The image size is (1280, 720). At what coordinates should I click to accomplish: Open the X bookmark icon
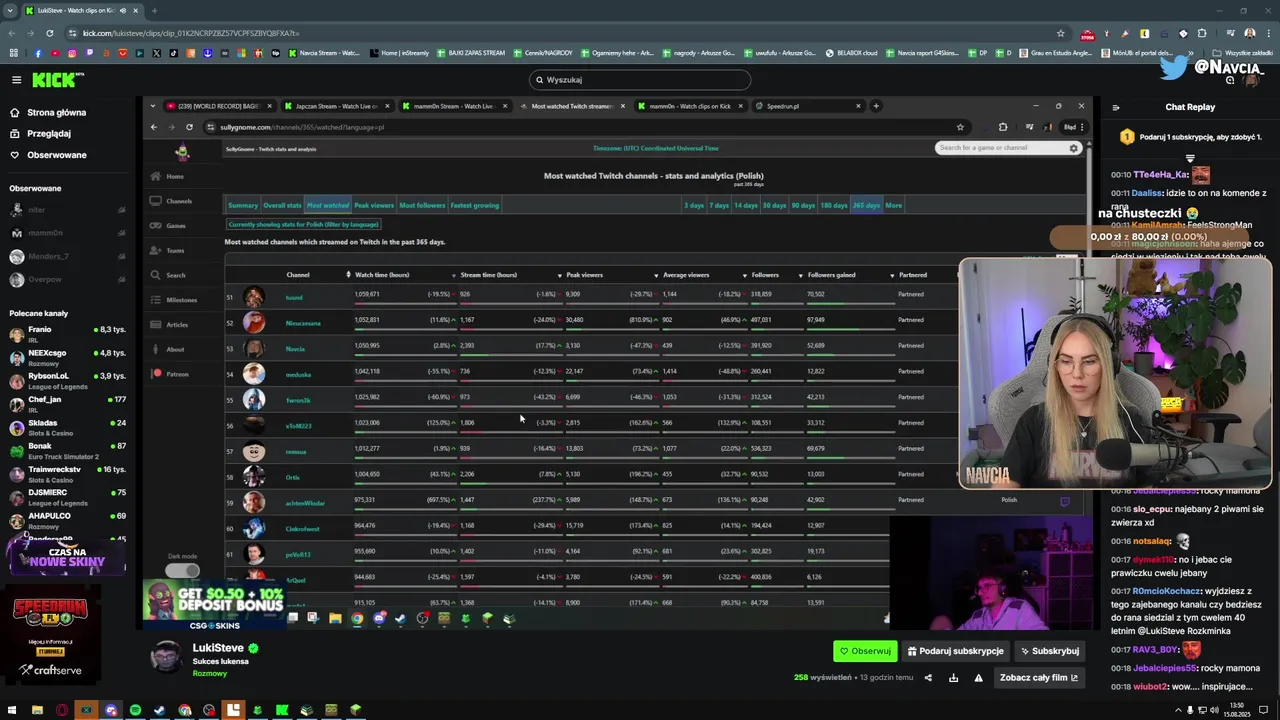(x=156, y=53)
